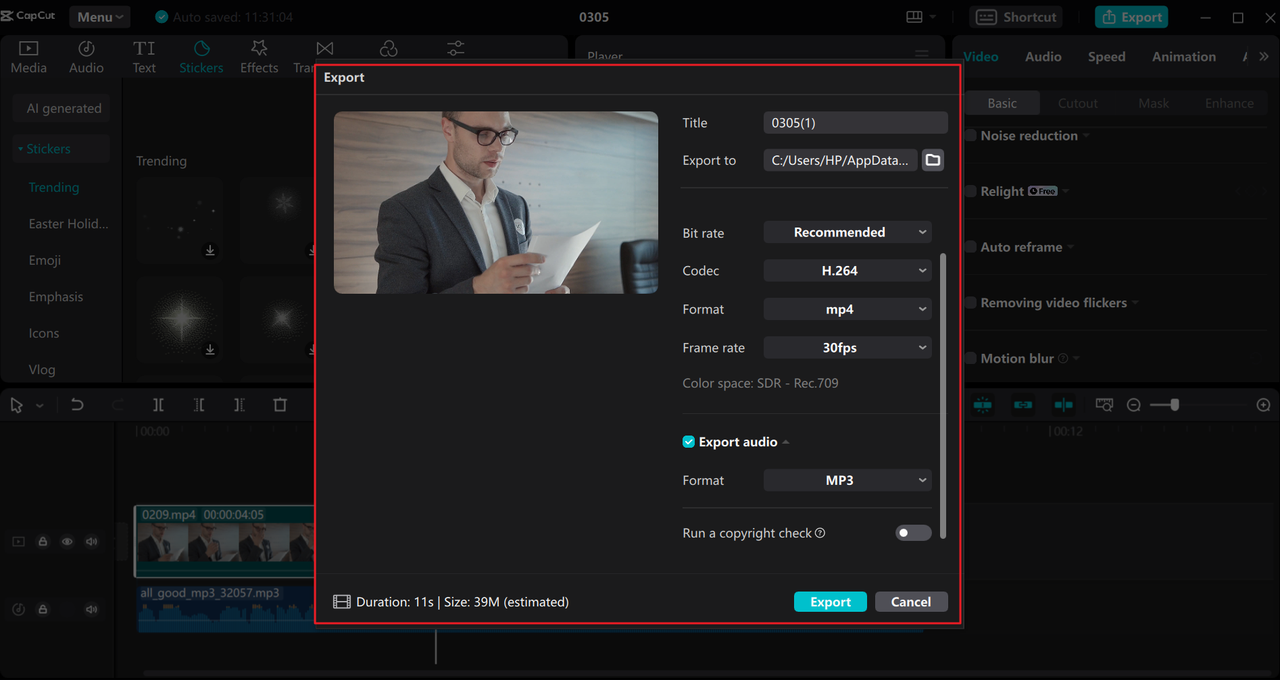Enable the Relight checkbox

click(x=970, y=191)
